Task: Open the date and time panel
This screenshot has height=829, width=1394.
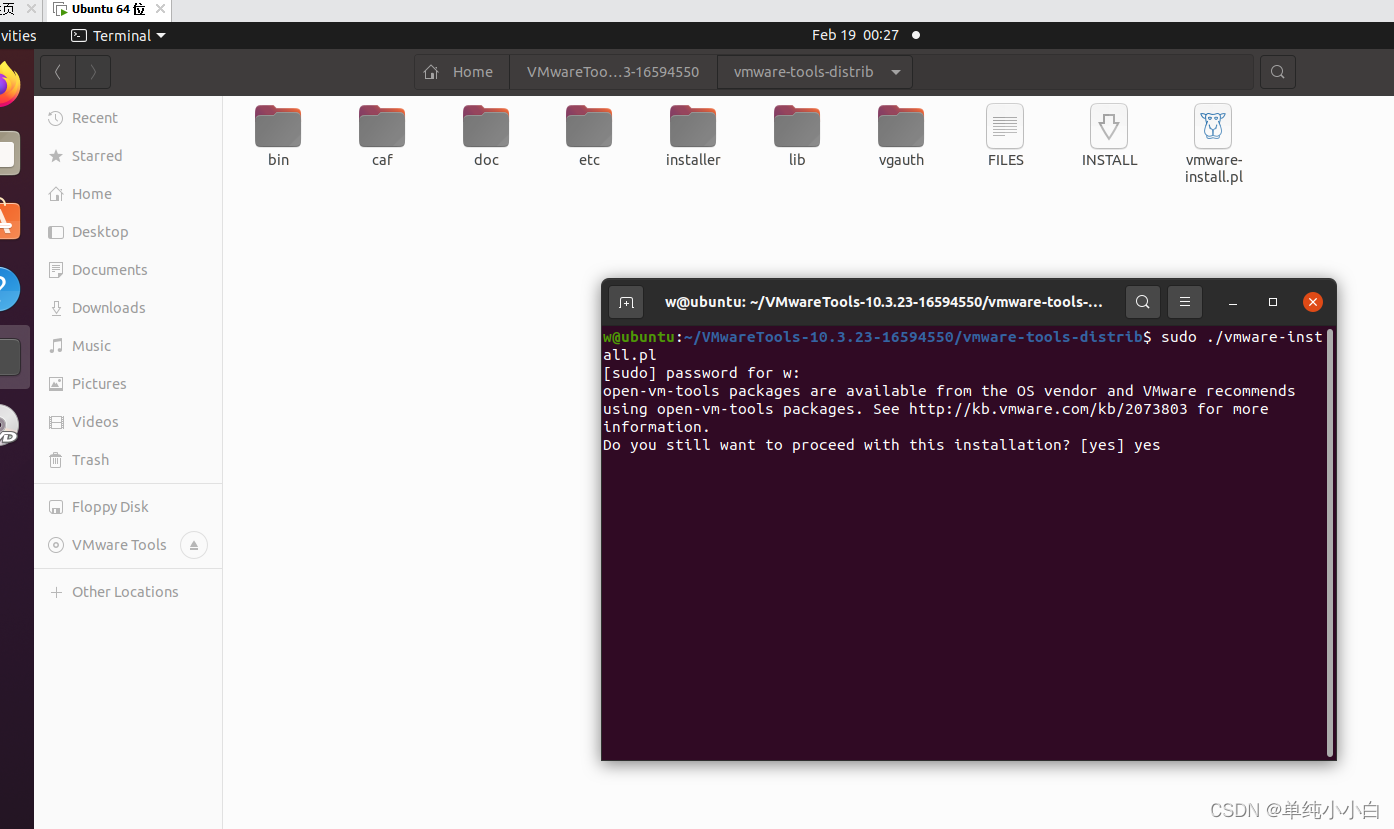Action: (855, 35)
